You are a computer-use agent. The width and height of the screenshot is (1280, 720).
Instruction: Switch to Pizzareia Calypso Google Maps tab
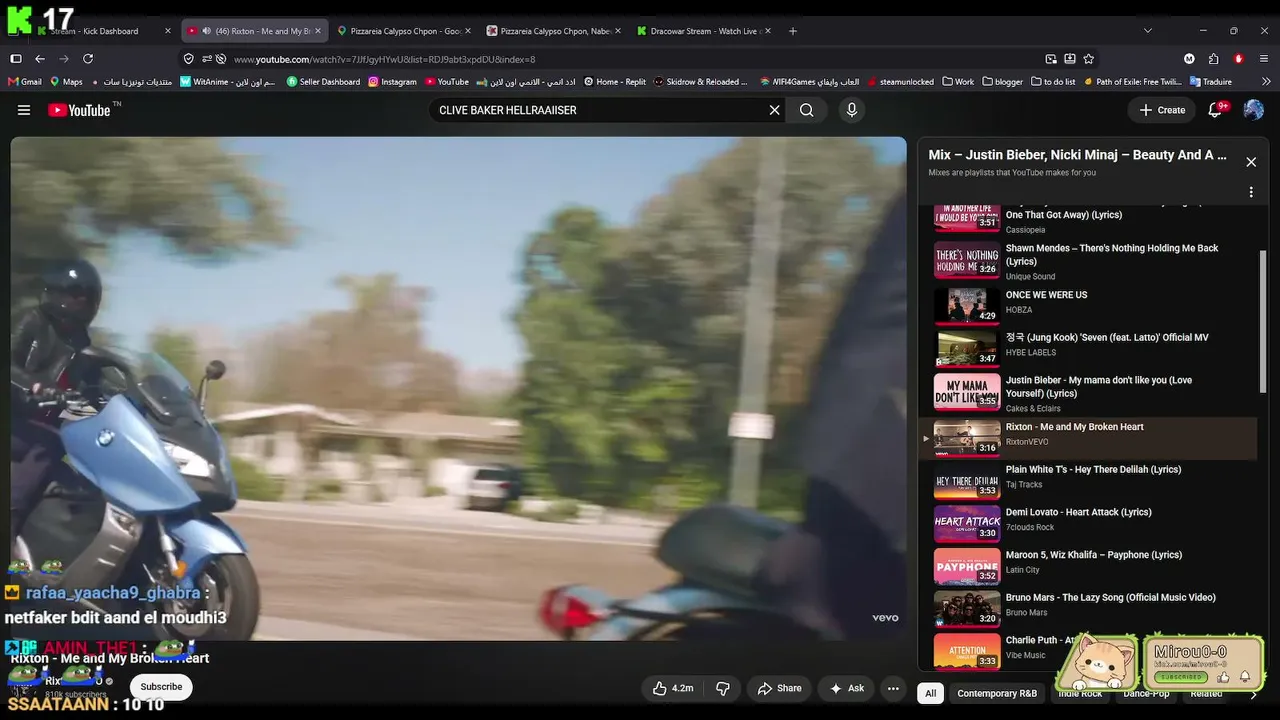(x=405, y=31)
